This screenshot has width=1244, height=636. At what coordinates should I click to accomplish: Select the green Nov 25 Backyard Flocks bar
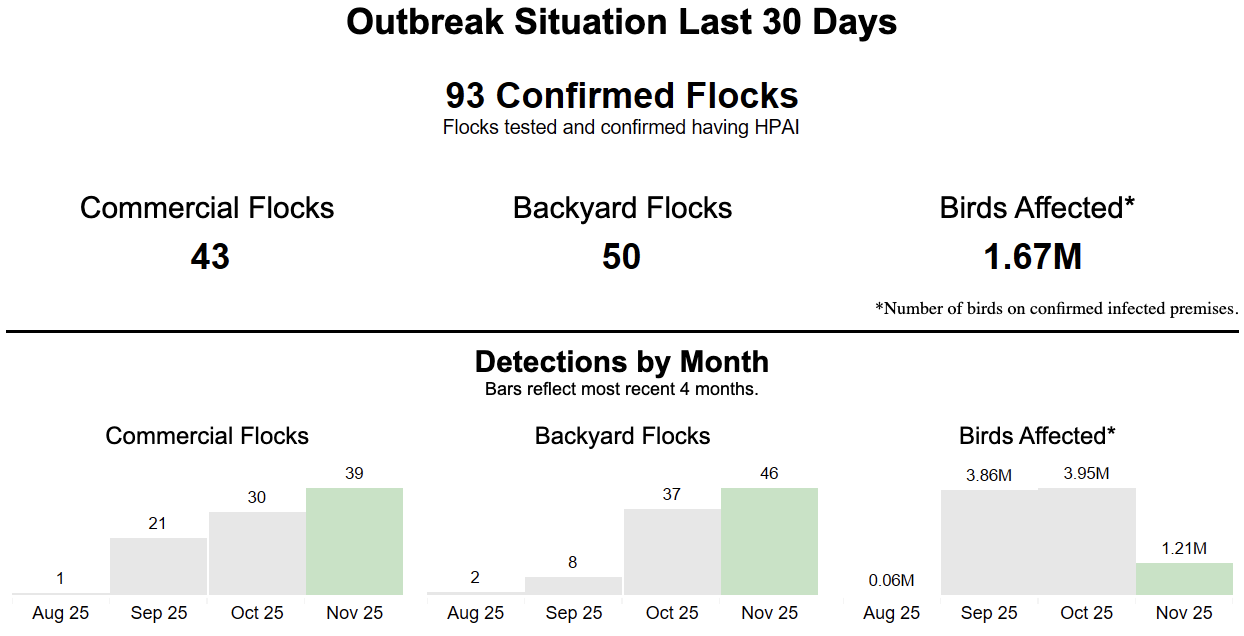(769, 541)
